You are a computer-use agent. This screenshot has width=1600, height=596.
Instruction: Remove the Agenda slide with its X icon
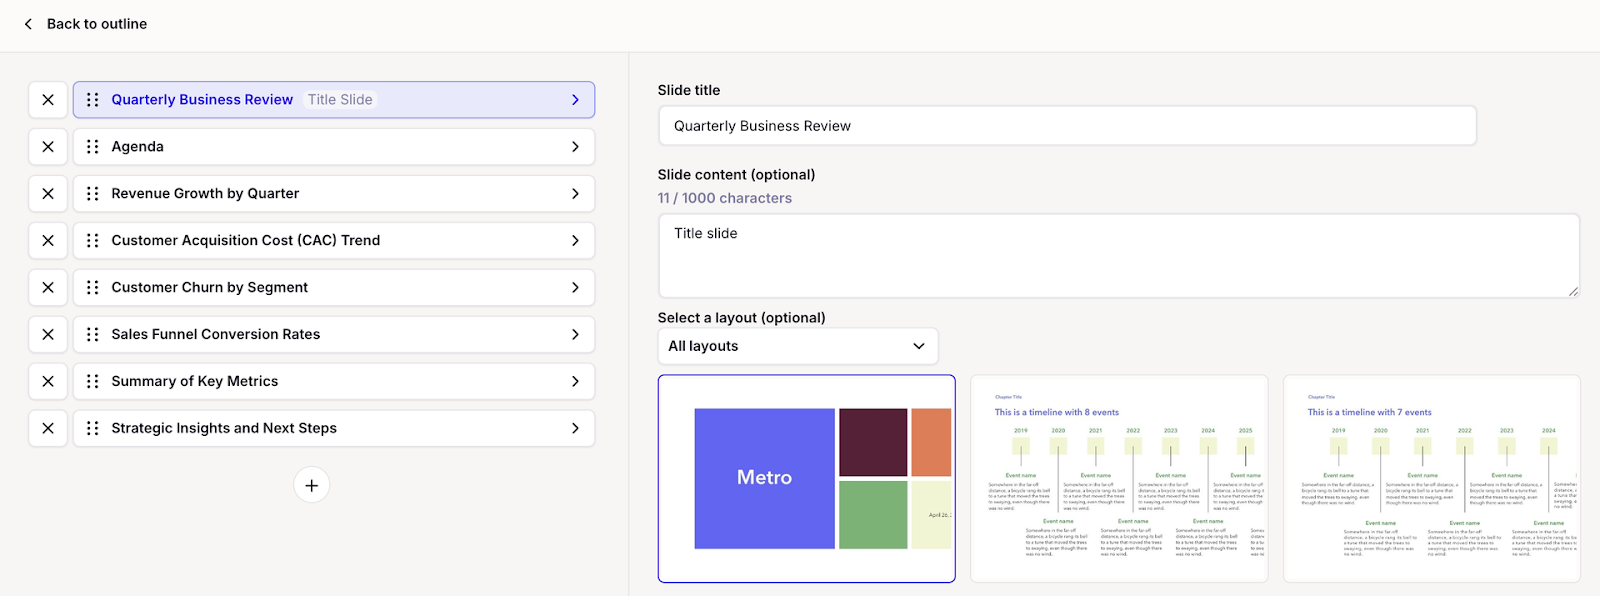(x=48, y=147)
